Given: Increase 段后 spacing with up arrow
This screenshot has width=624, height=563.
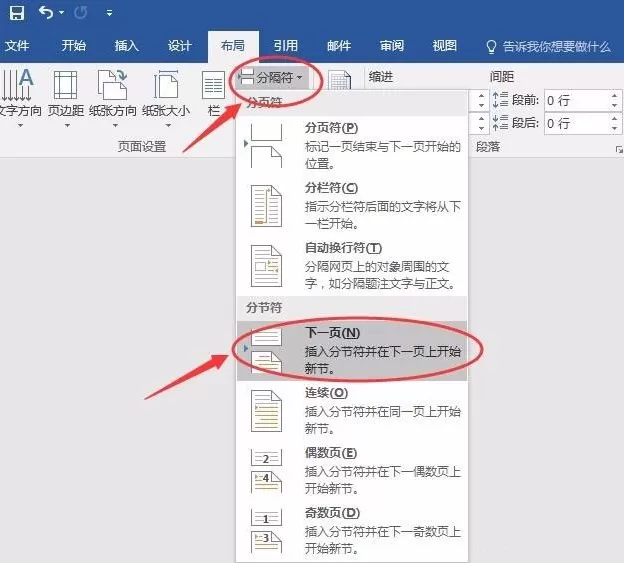Looking at the screenshot, I should [615, 119].
